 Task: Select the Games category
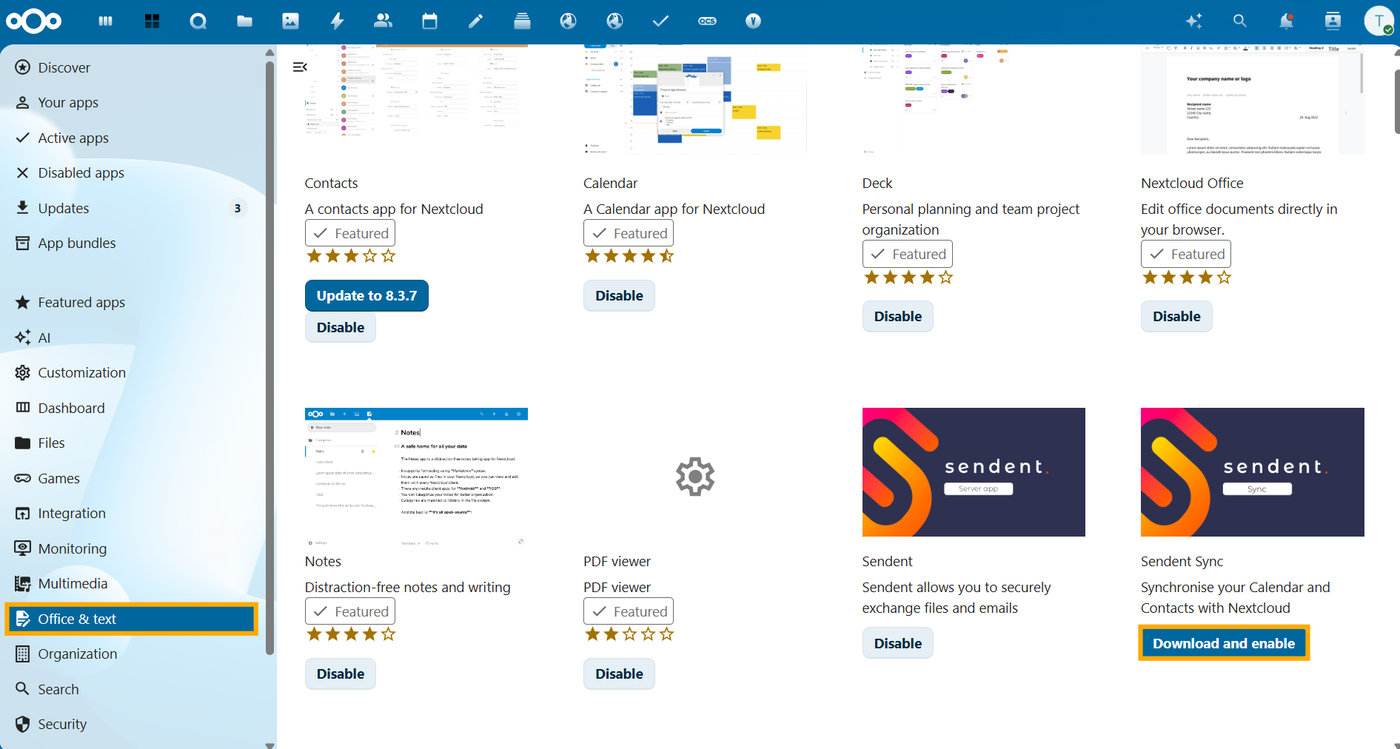tap(132, 478)
